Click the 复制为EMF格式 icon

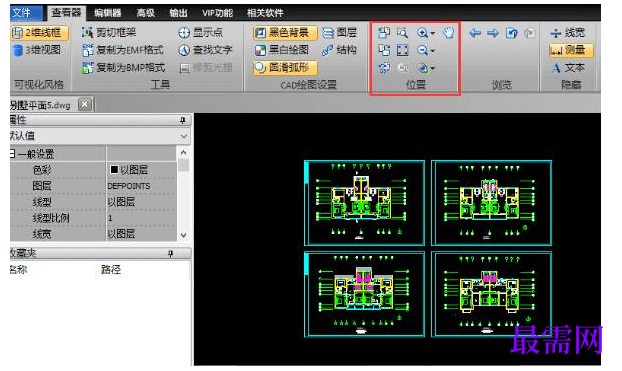pos(87,50)
